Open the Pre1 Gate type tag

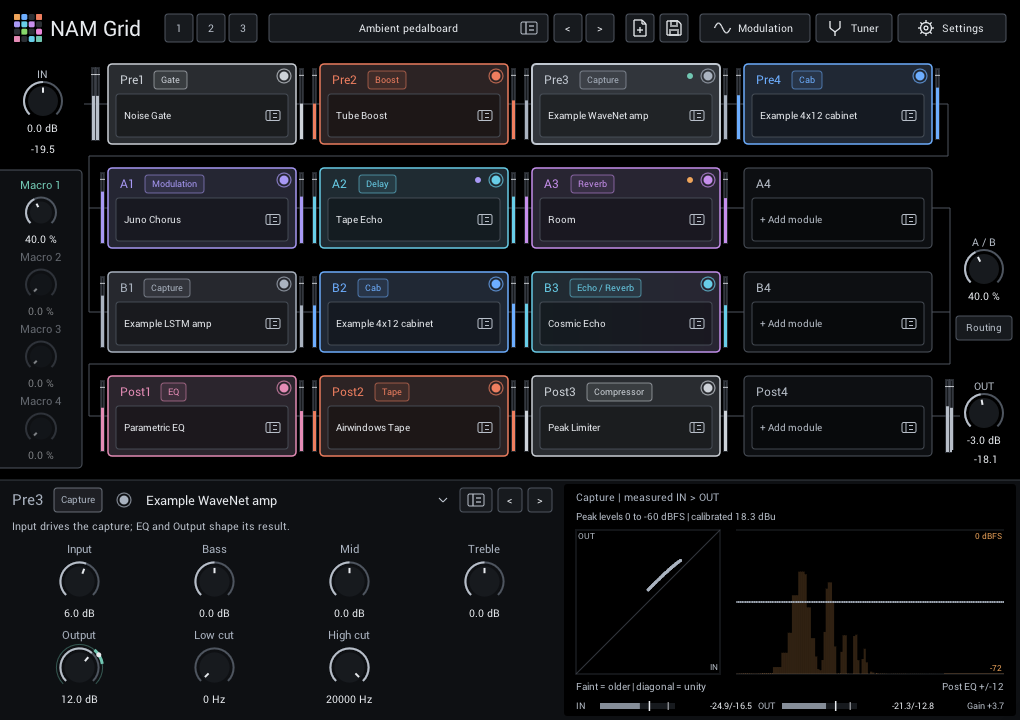point(170,80)
